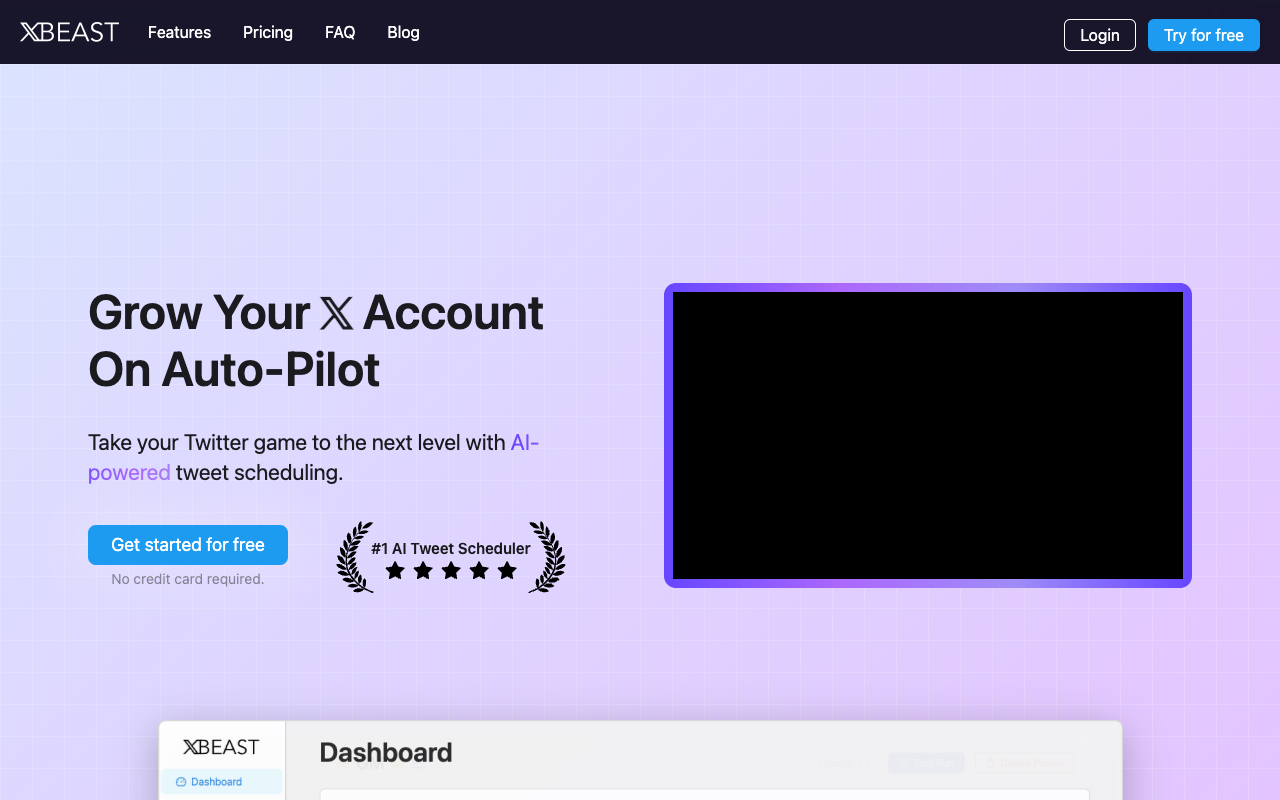This screenshot has height=800, width=1280.
Task: Click the XBEAST logo in the navbar
Action: 69,32
